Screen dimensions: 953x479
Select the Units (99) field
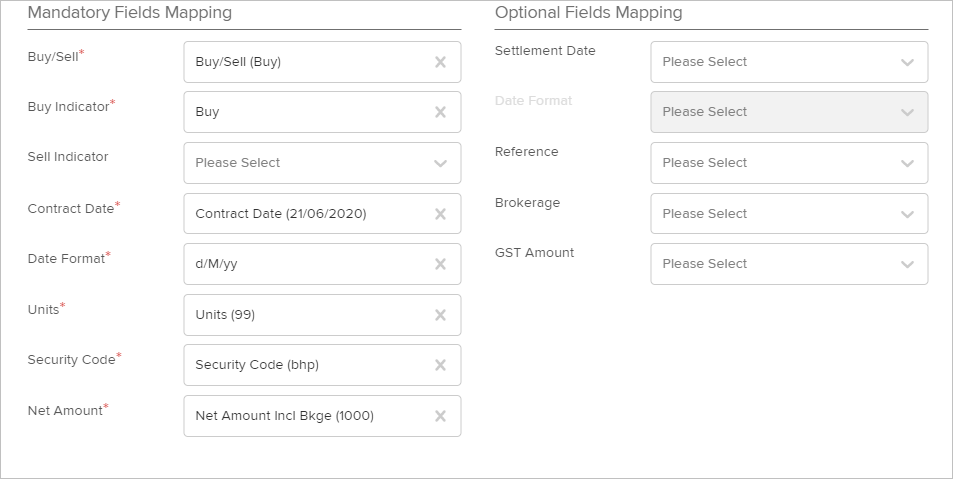(x=322, y=315)
